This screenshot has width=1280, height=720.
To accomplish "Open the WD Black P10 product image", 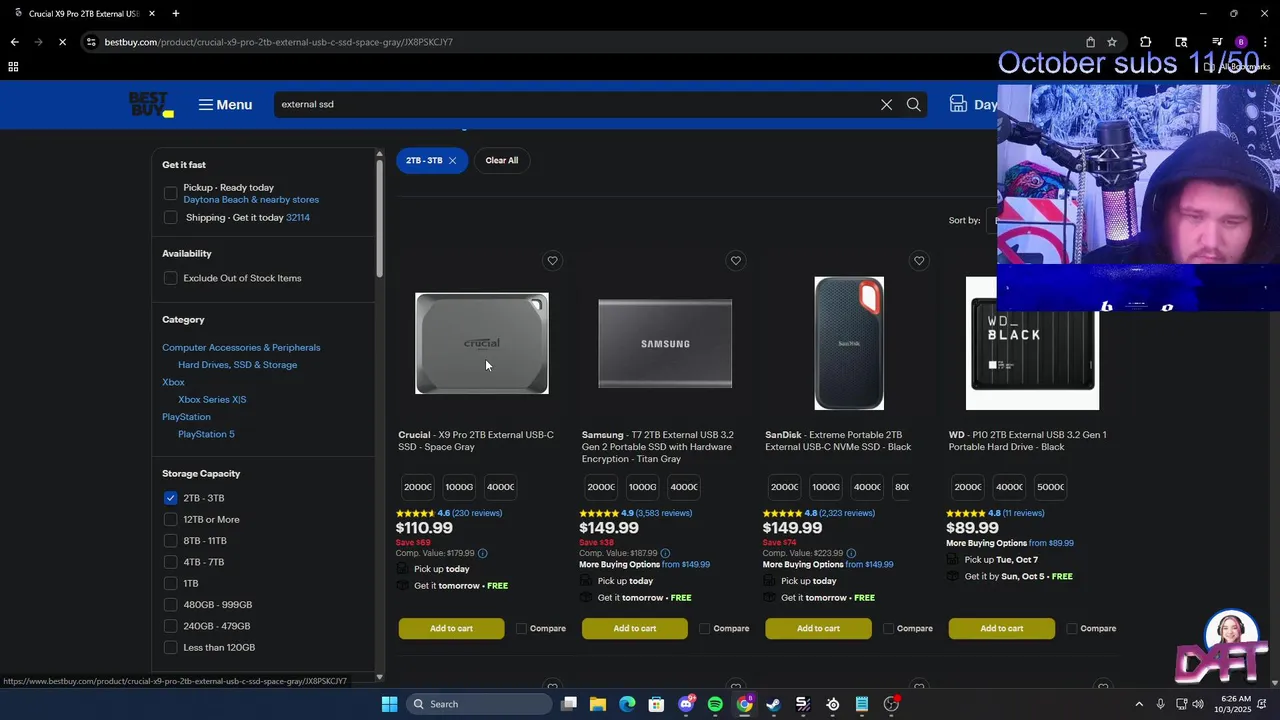I will click(1032, 343).
